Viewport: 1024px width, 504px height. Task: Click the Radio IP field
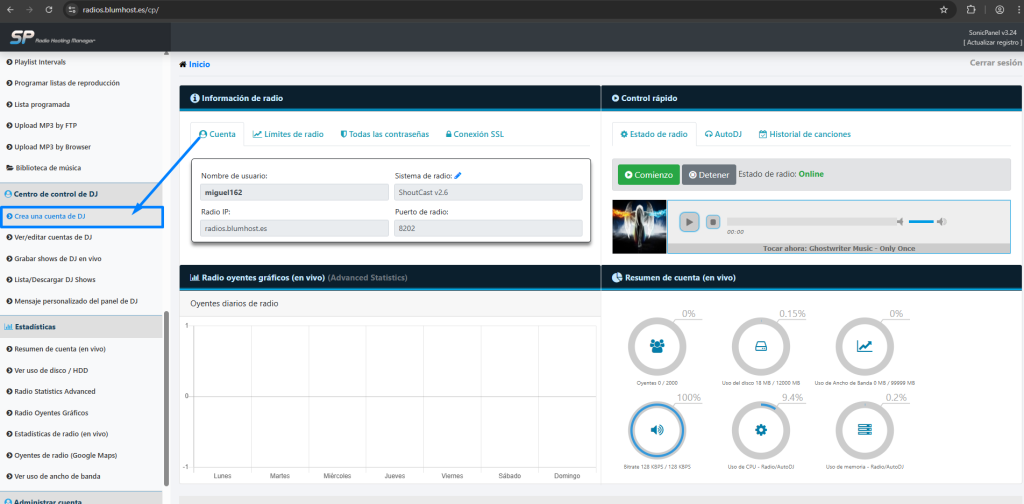click(x=295, y=228)
